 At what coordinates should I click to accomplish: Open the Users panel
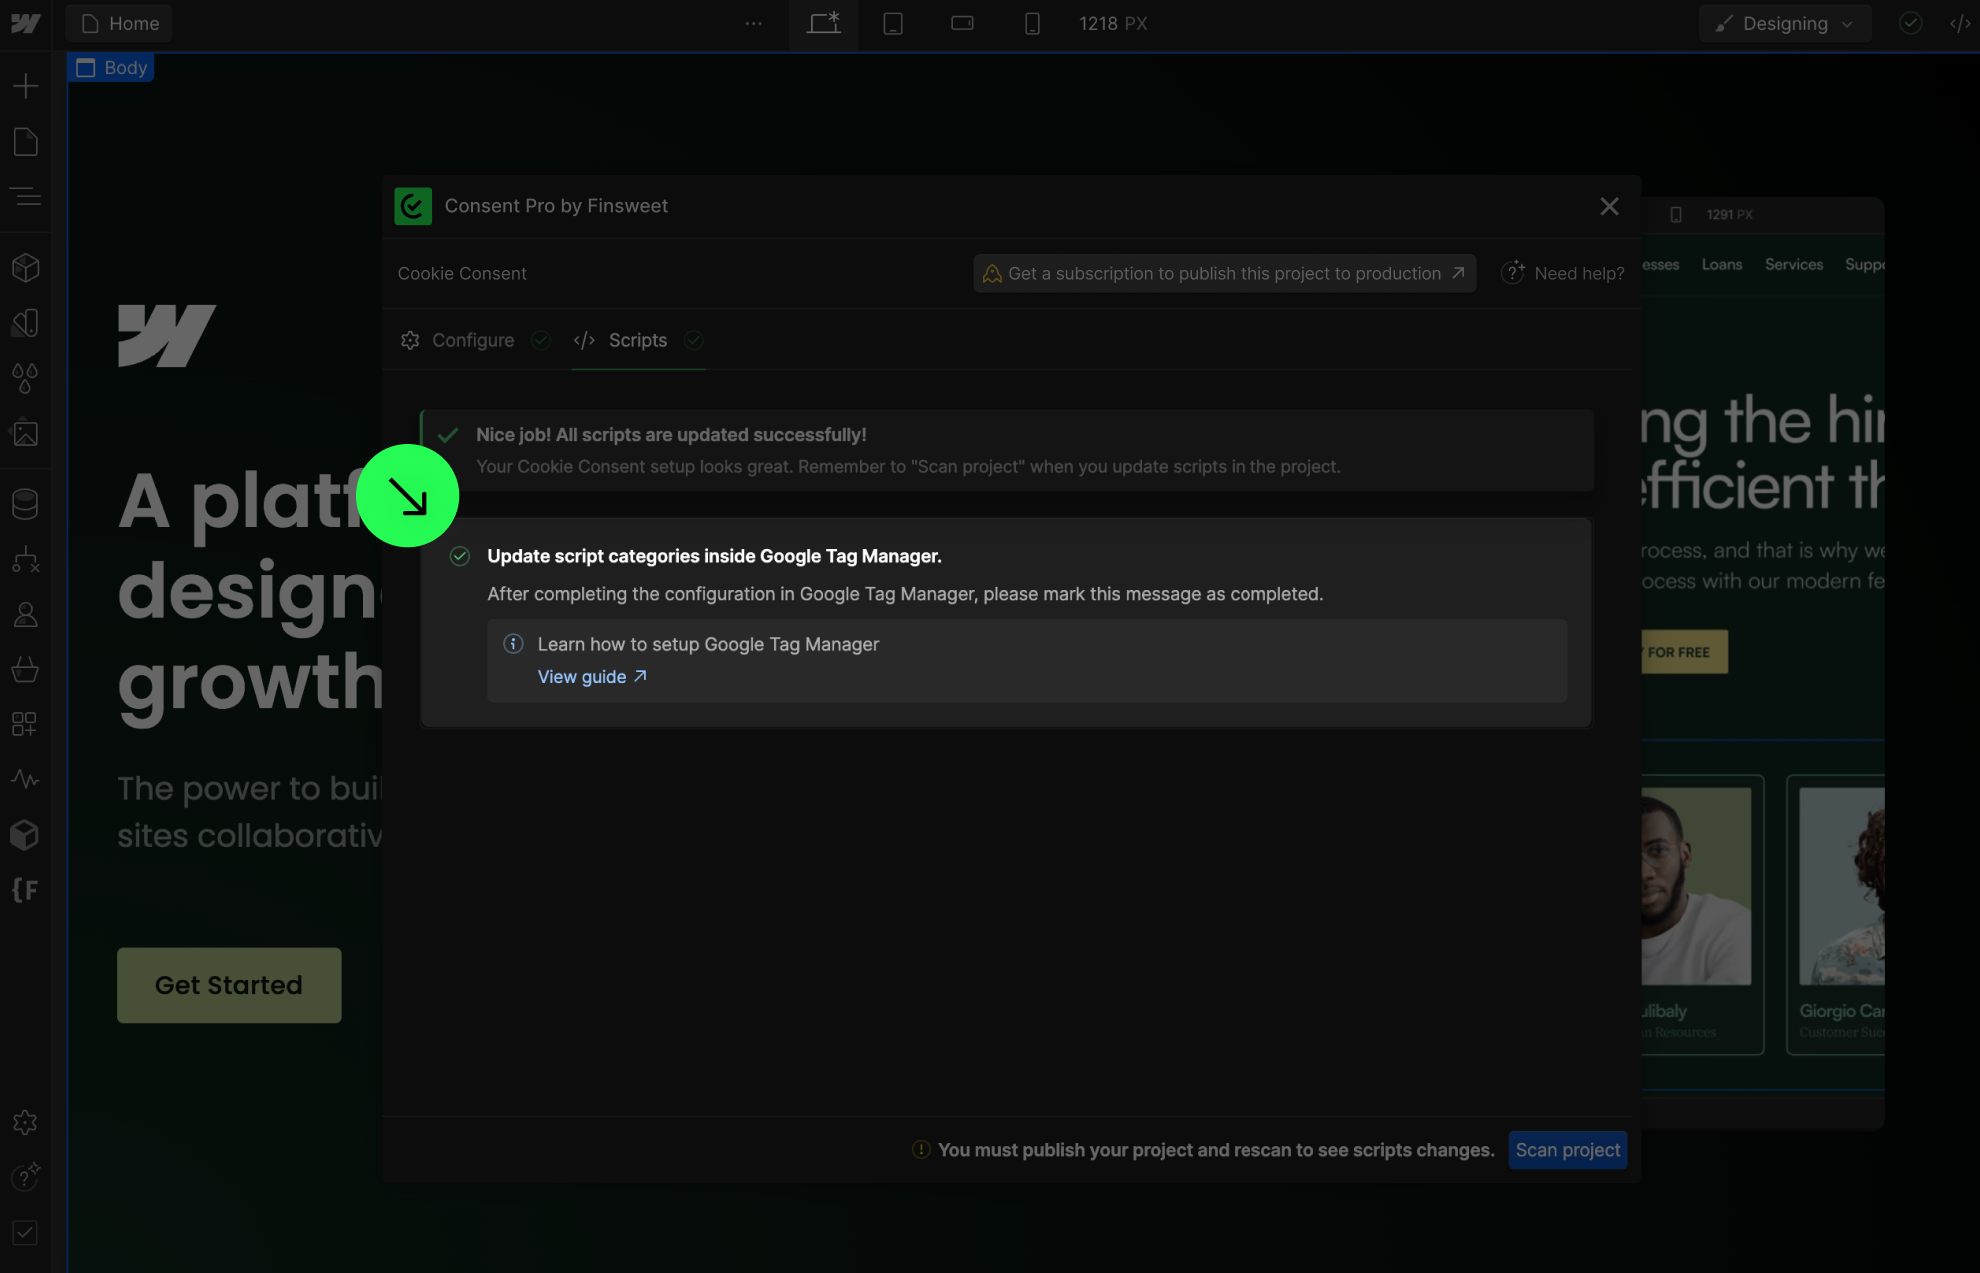pos(26,614)
